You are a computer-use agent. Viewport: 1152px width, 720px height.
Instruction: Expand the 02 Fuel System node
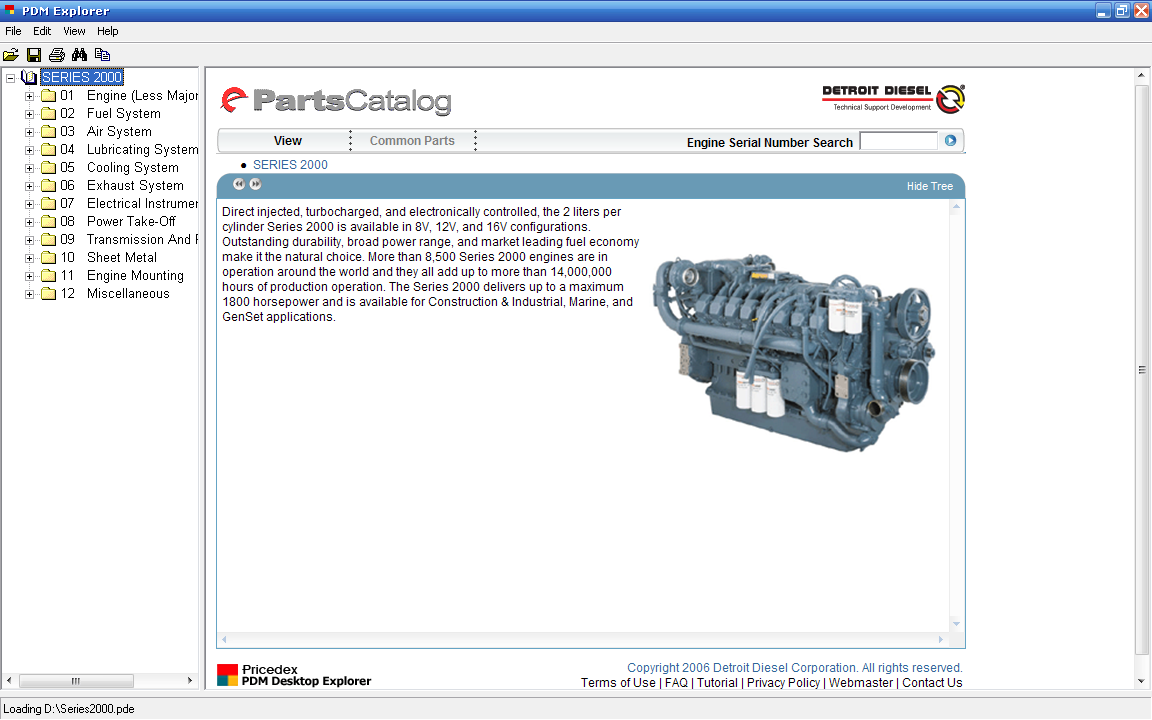point(29,114)
